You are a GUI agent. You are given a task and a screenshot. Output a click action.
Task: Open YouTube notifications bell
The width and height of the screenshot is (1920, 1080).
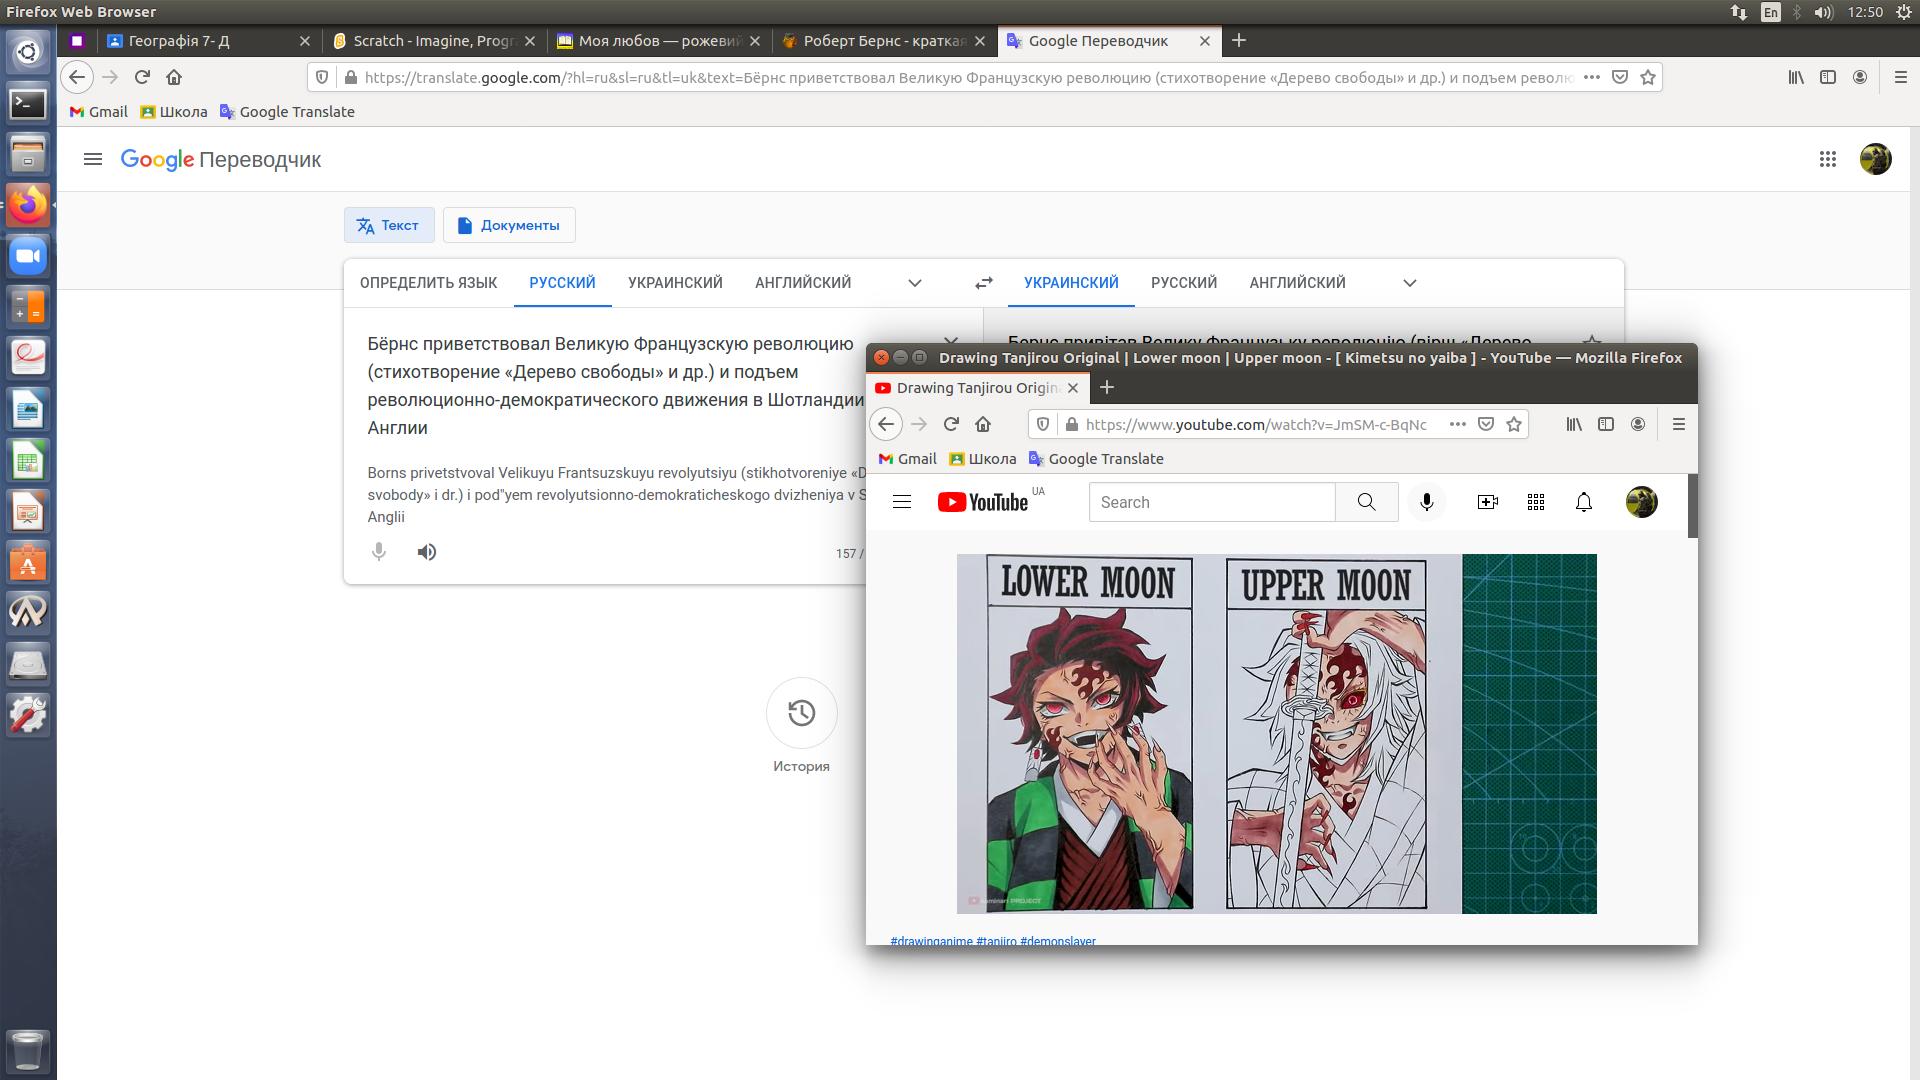(1583, 502)
